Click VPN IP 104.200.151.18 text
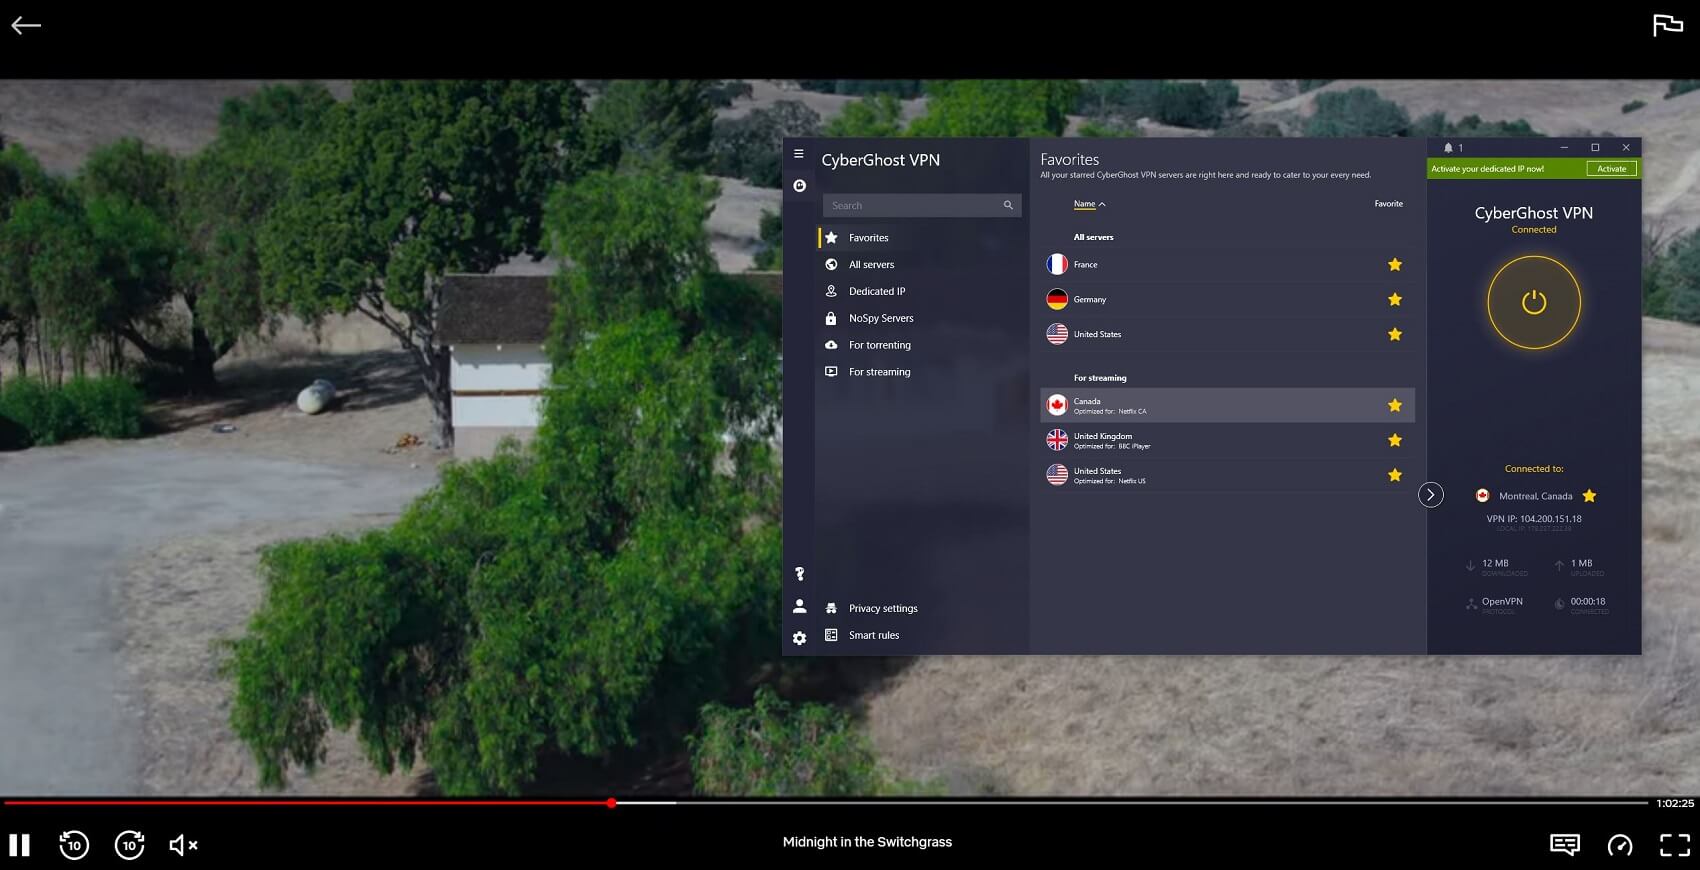 point(1534,519)
